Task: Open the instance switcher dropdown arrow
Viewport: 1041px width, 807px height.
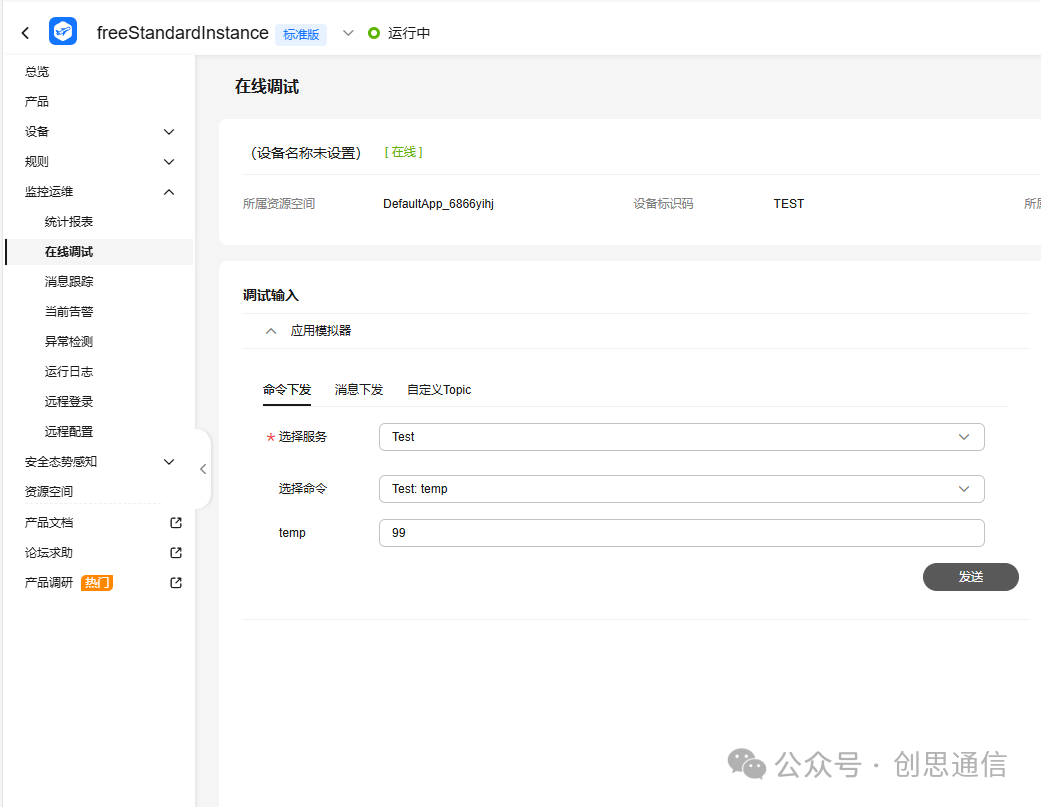Action: pos(348,33)
